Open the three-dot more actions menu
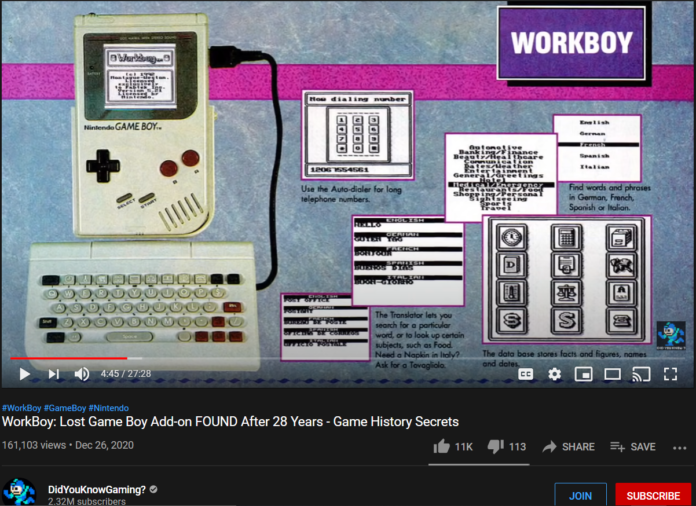Image resolution: width=696 pixels, height=506 pixels. tap(680, 448)
